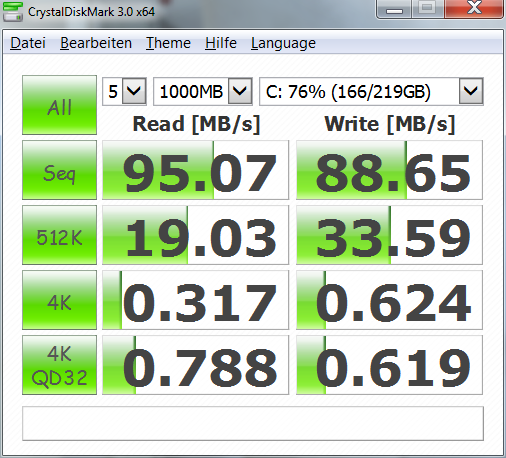Minimize the CrystalDiskMark window

394,9
